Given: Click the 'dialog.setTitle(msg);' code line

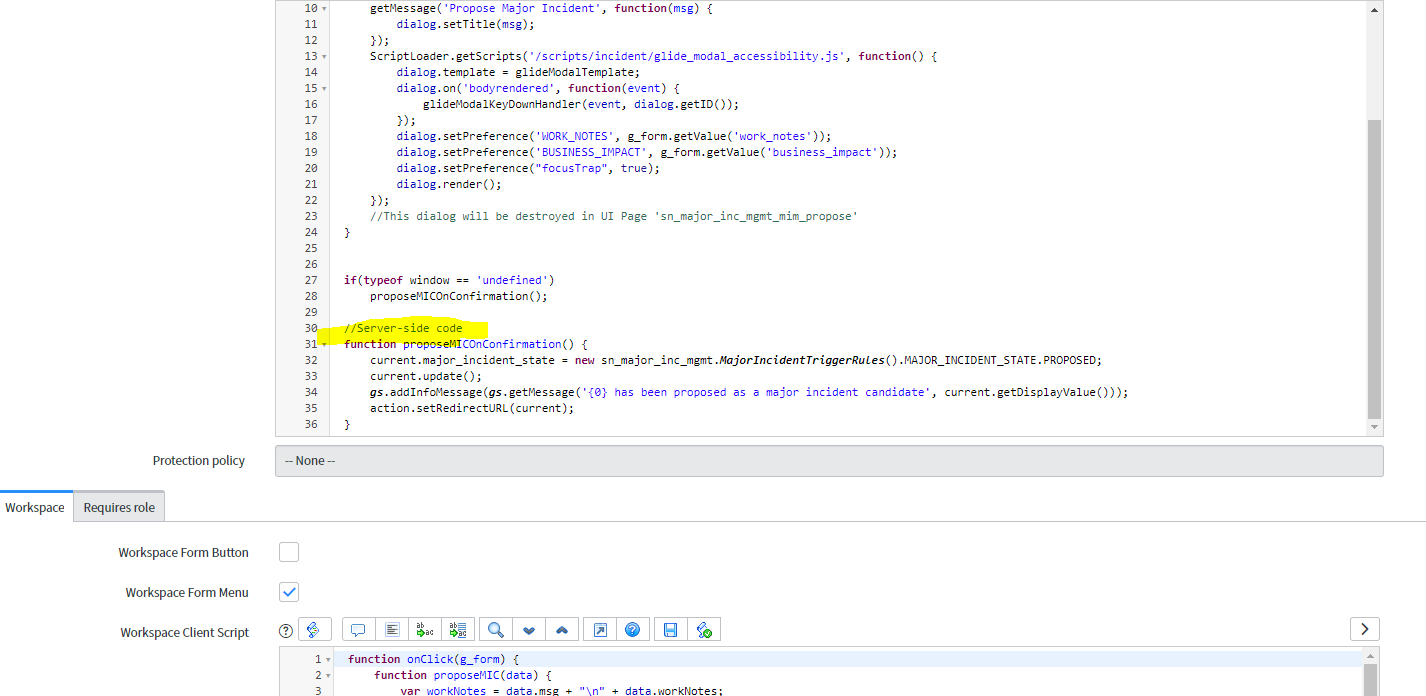Looking at the screenshot, I should pyautogui.click(x=465, y=24).
